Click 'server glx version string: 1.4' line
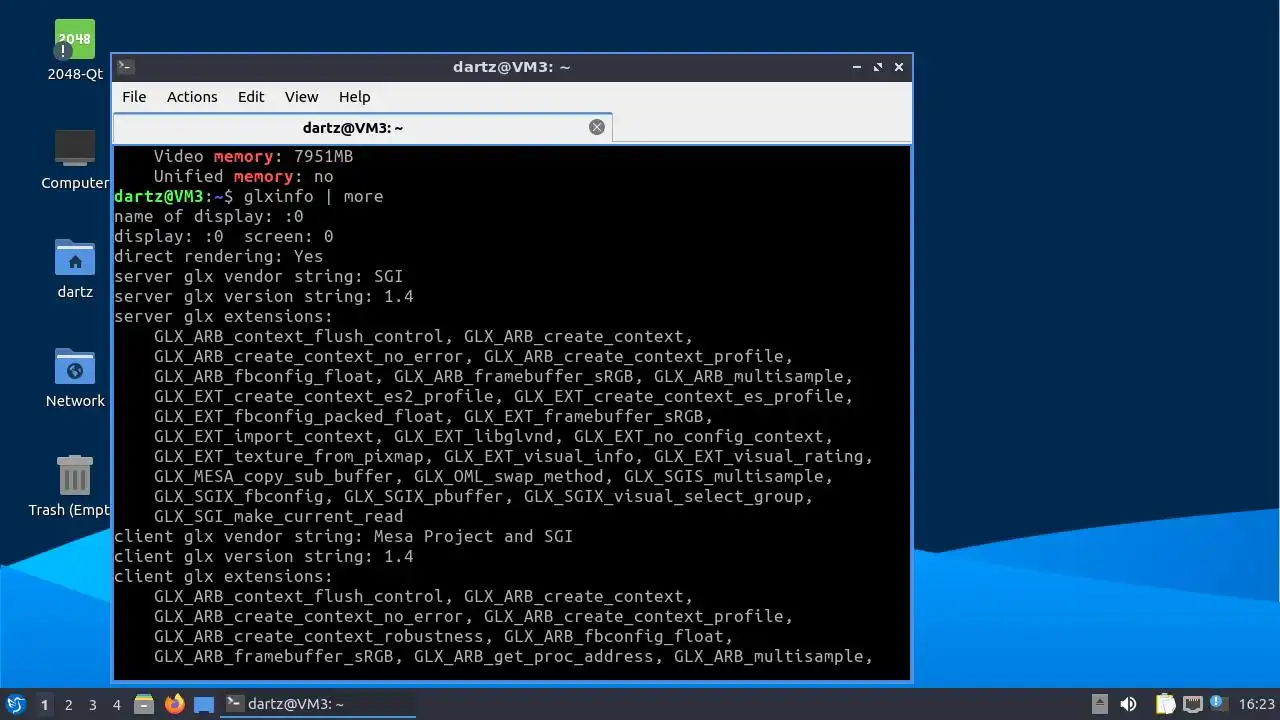 pyautogui.click(x=264, y=296)
